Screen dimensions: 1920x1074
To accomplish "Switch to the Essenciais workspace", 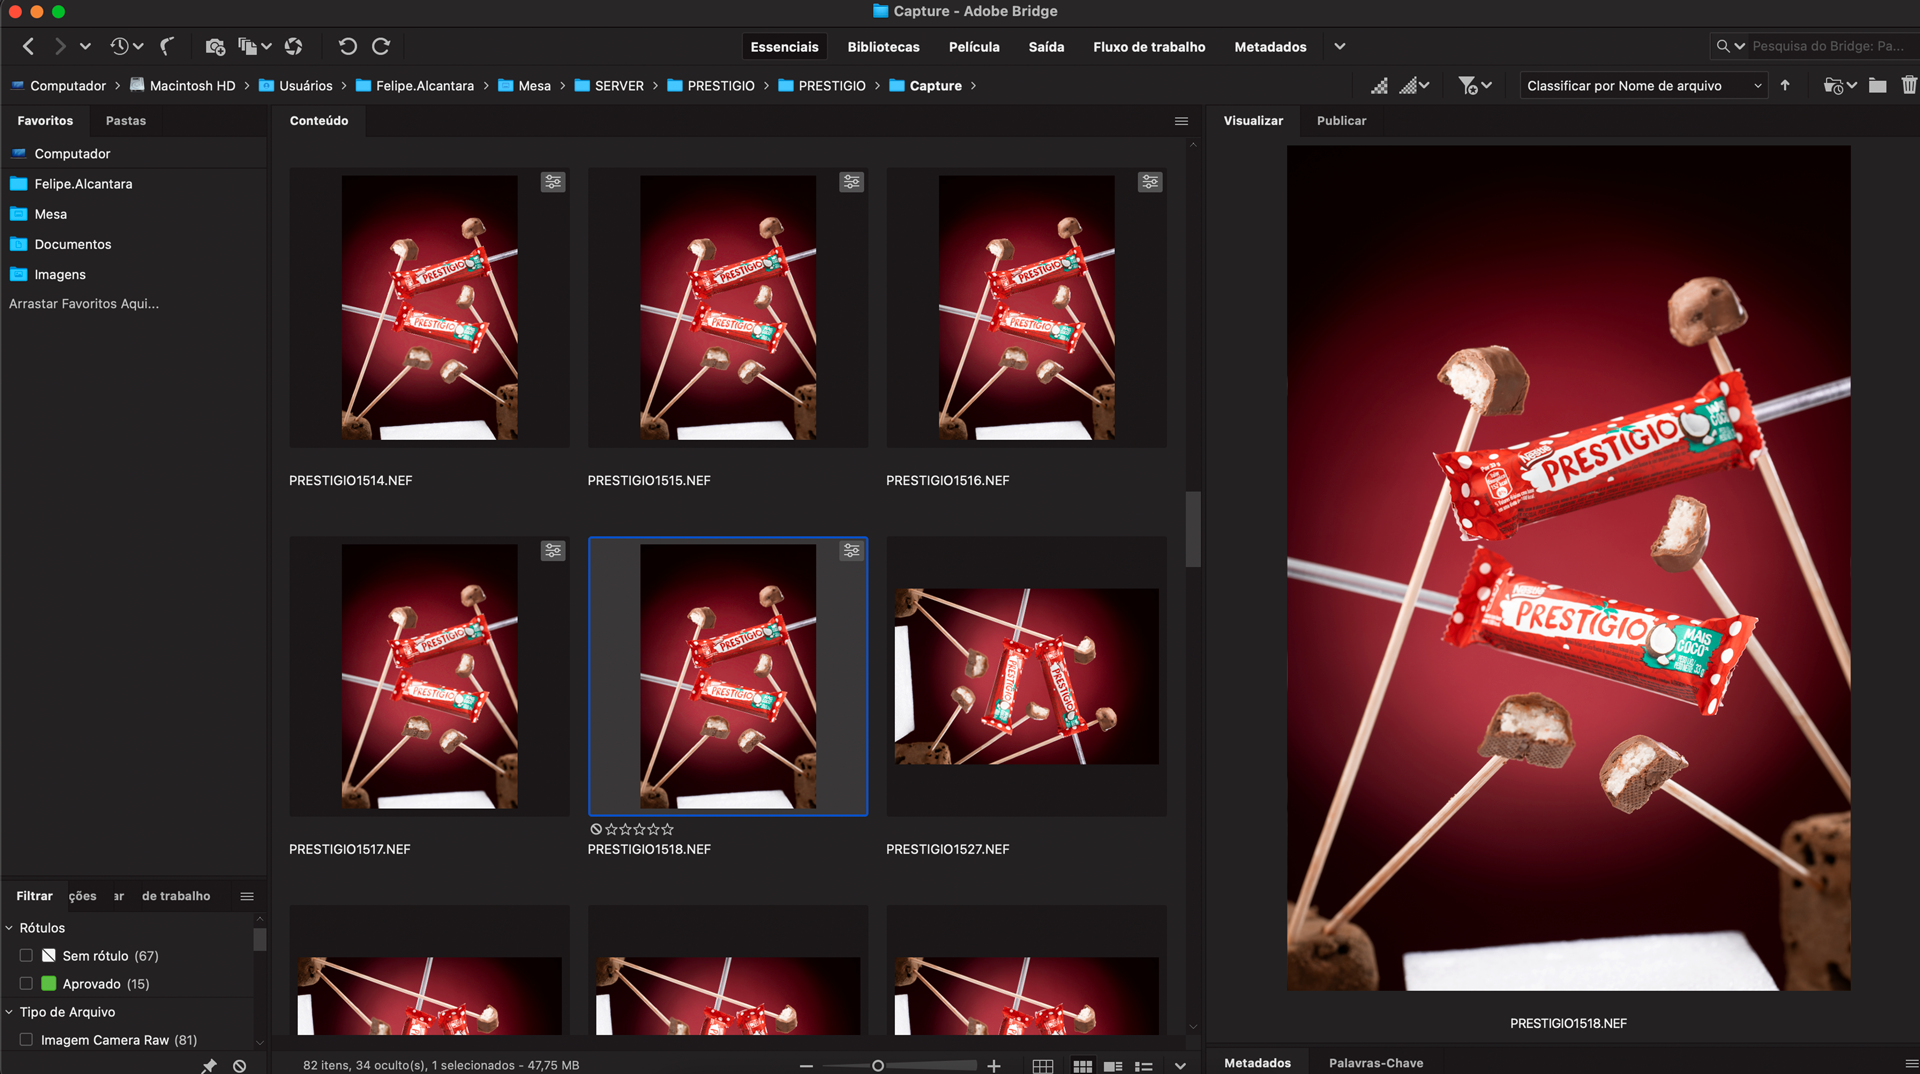I will [784, 47].
